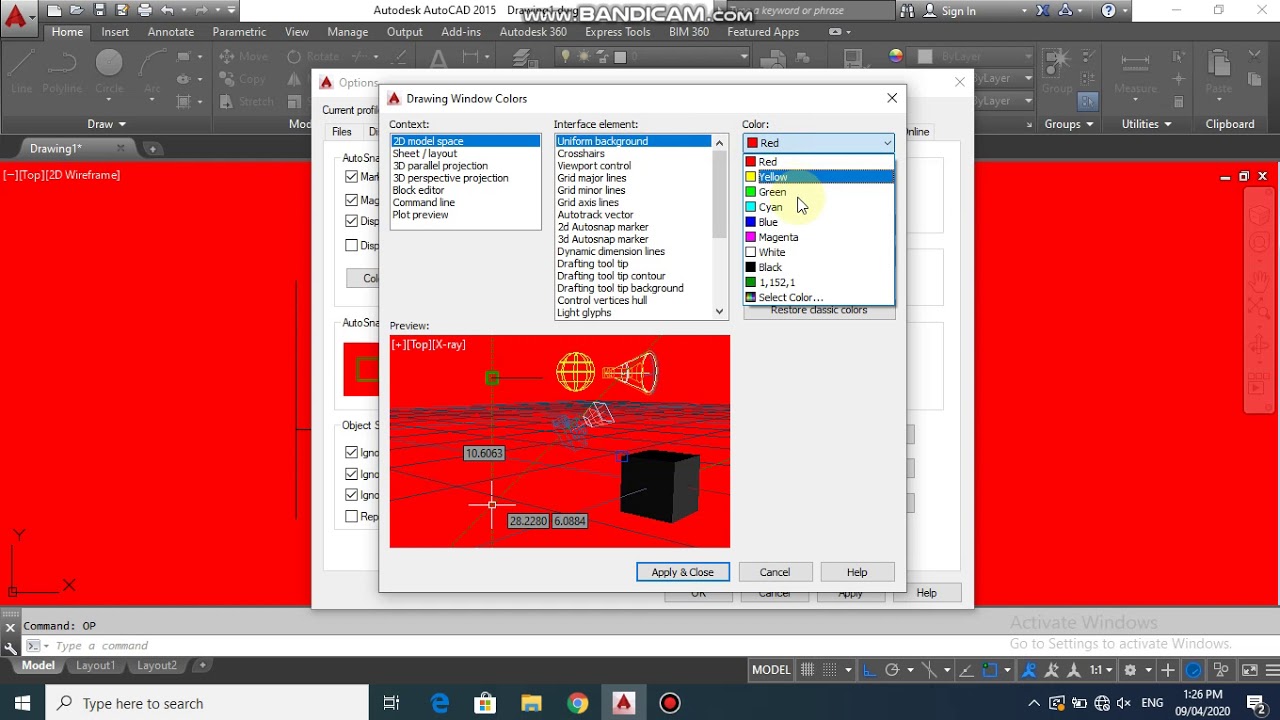Open Microsoft Edge from the taskbar
Image resolution: width=1280 pixels, height=720 pixels.
click(x=440, y=703)
